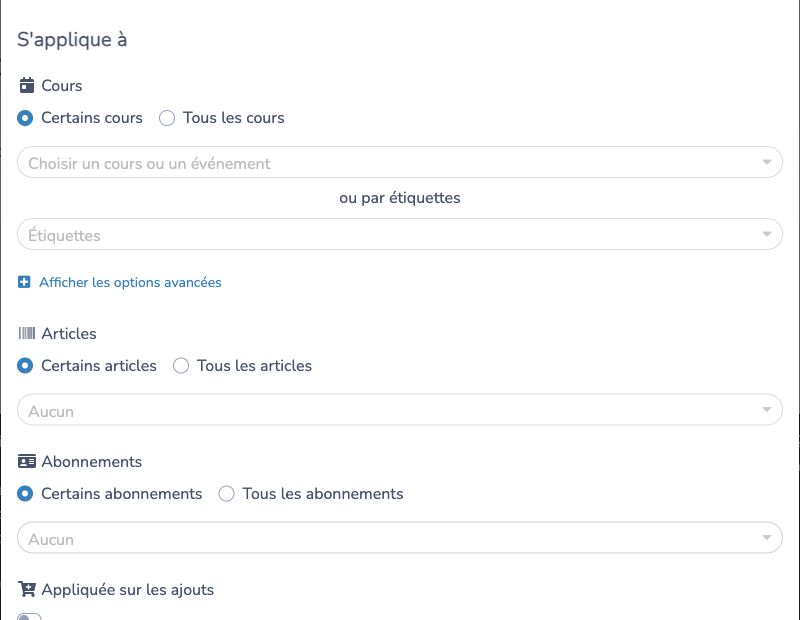Open the Articles Aucun dropdown

tap(399, 410)
